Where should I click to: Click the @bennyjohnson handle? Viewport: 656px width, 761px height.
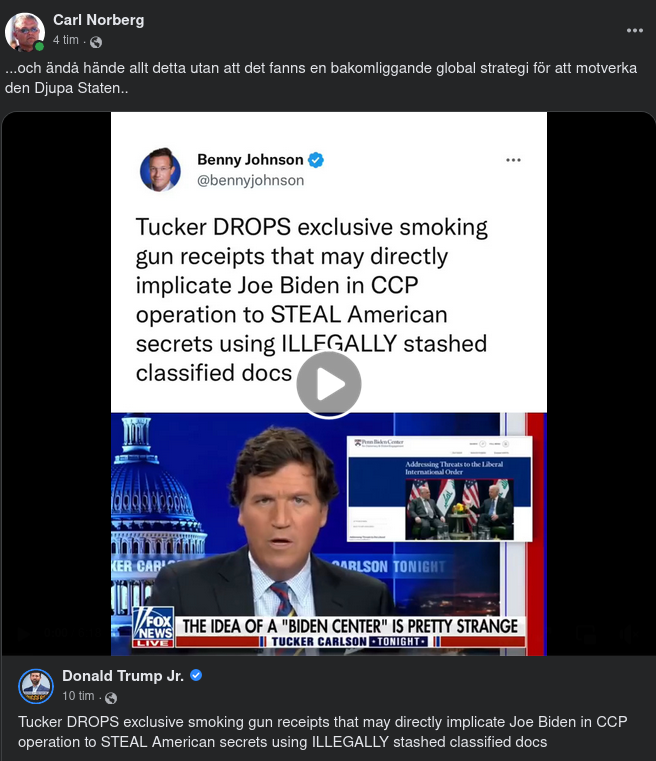coord(250,181)
